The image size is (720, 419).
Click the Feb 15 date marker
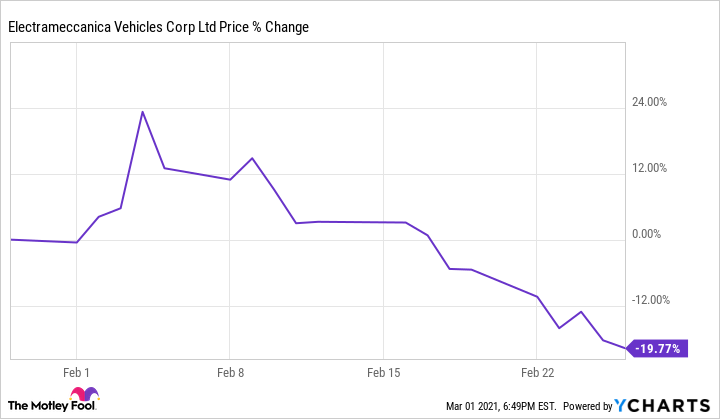pos(383,372)
